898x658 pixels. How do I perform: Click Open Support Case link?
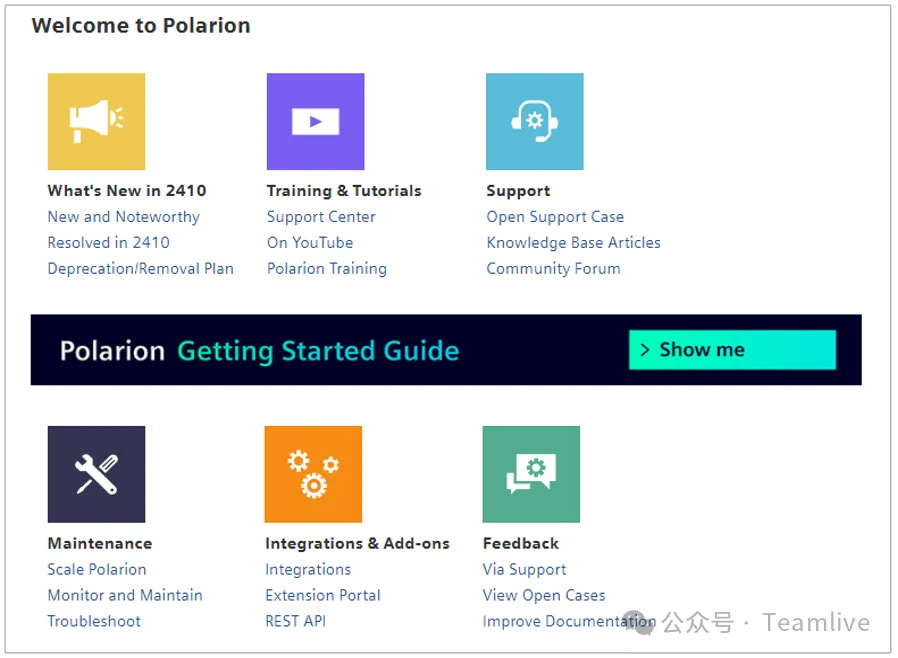[556, 217]
